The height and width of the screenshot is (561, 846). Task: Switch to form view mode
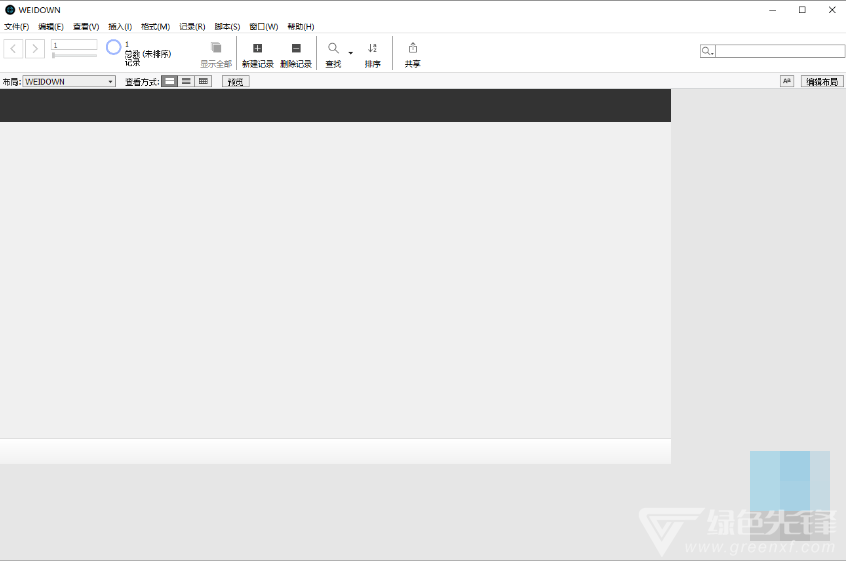click(x=169, y=81)
